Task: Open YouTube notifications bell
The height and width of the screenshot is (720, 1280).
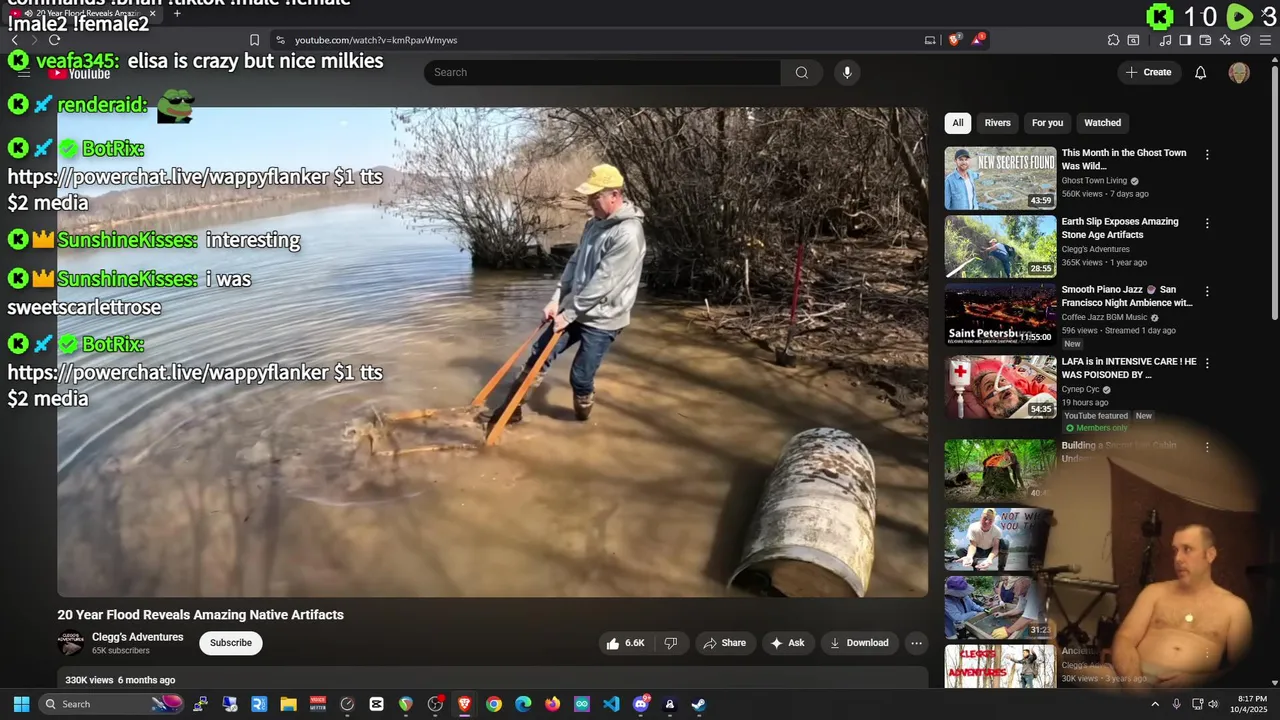Action: [1201, 72]
